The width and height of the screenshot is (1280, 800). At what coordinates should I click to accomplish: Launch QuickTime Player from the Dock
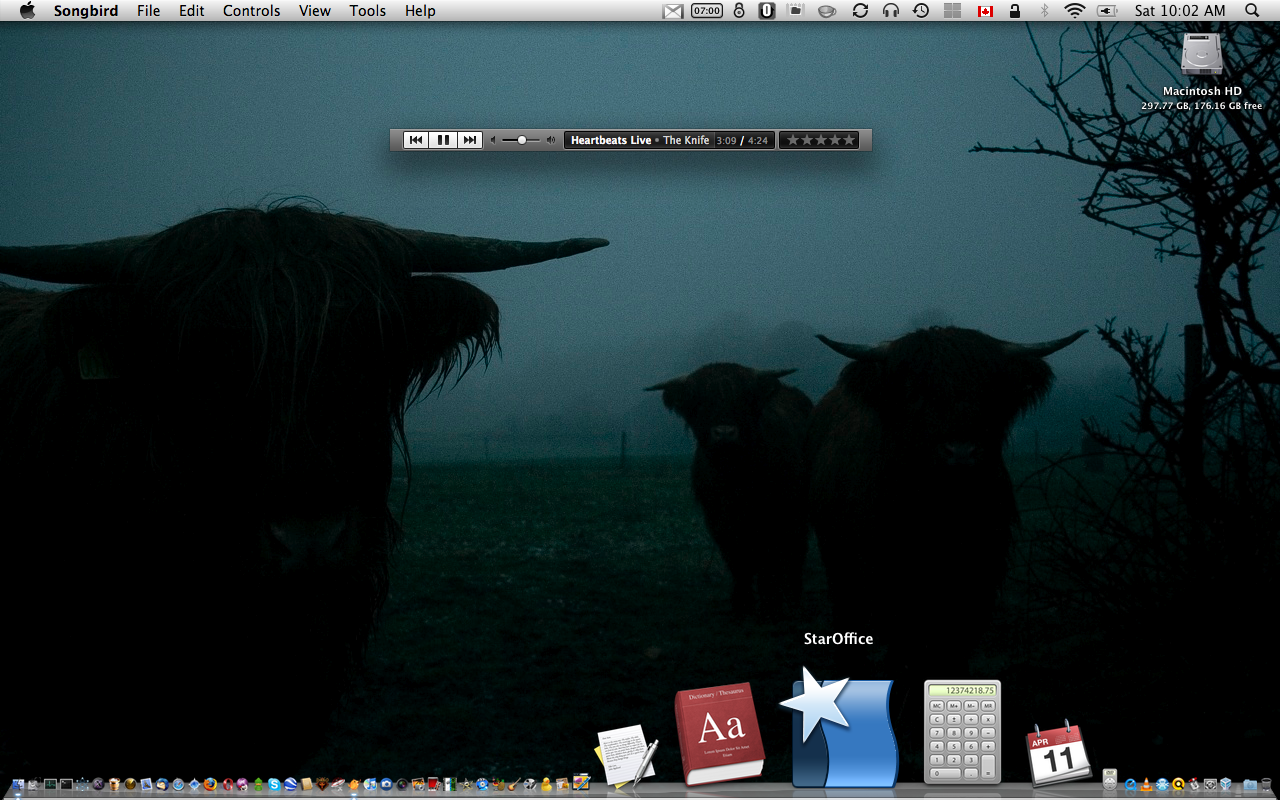tap(1130, 784)
